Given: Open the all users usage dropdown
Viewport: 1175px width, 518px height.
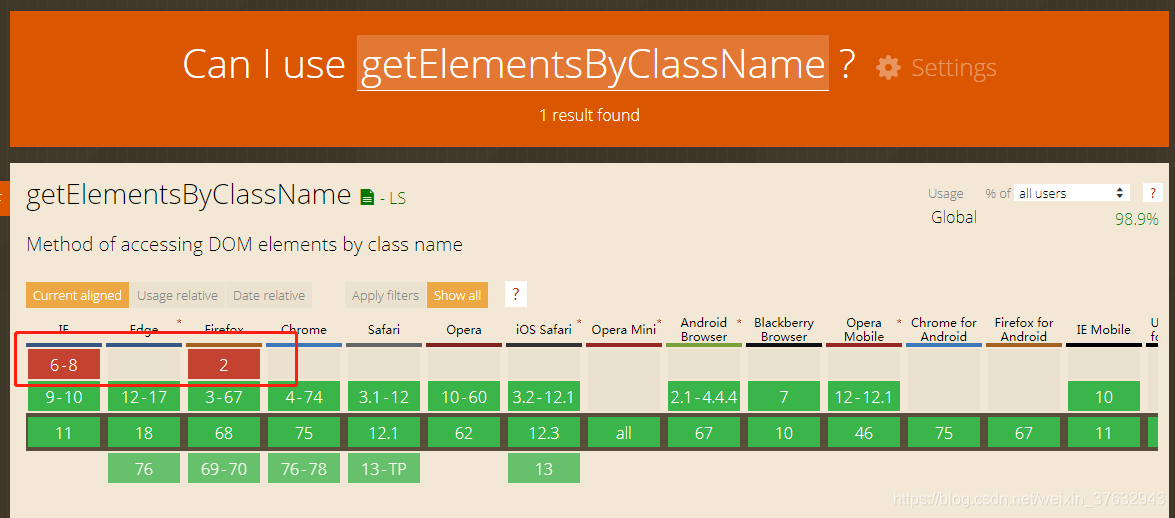Looking at the screenshot, I should tap(1072, 193).
